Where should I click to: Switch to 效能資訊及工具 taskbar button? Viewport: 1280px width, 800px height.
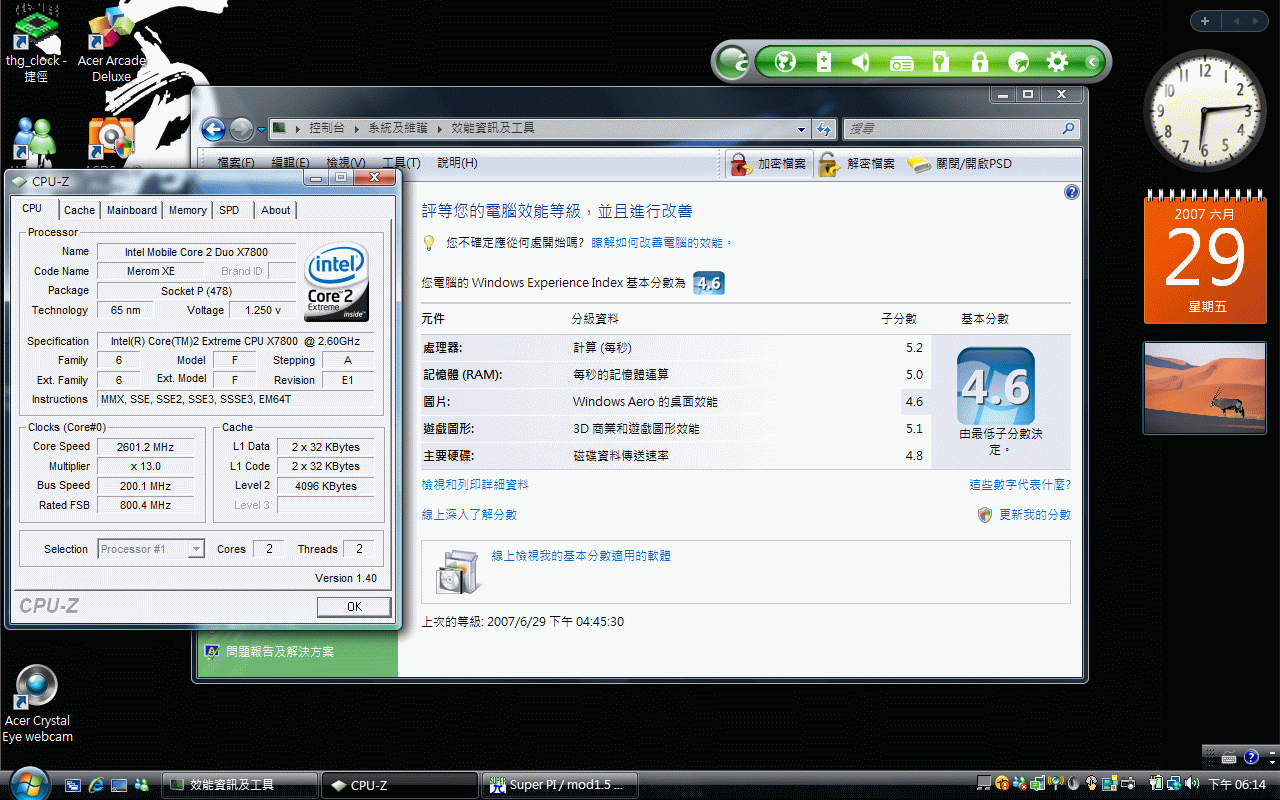240,785
